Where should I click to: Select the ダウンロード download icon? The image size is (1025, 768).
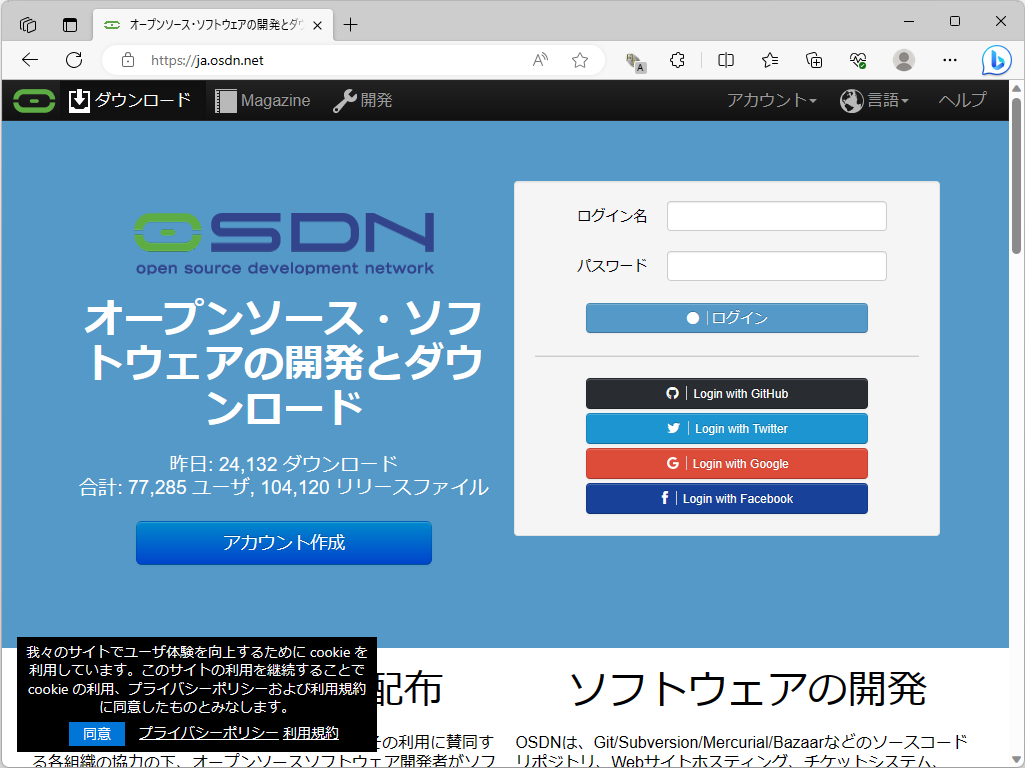pyautogui.click(x=78, y=100)
